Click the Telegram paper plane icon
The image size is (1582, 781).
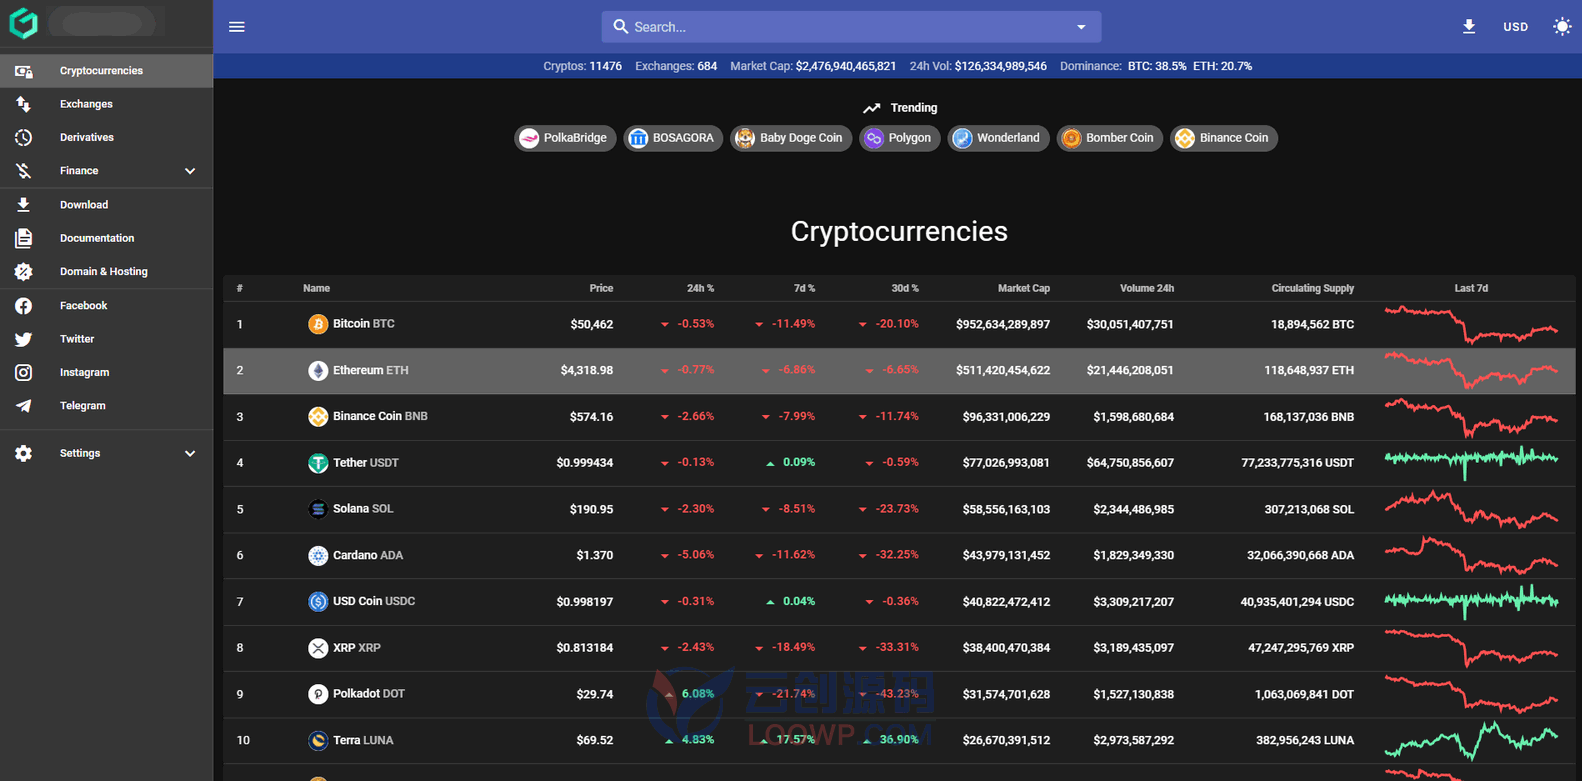click(x=23, y=406)
